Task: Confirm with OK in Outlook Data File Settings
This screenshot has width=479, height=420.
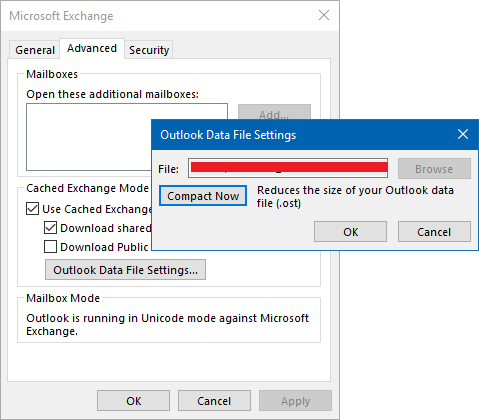Action: (350, 232)
